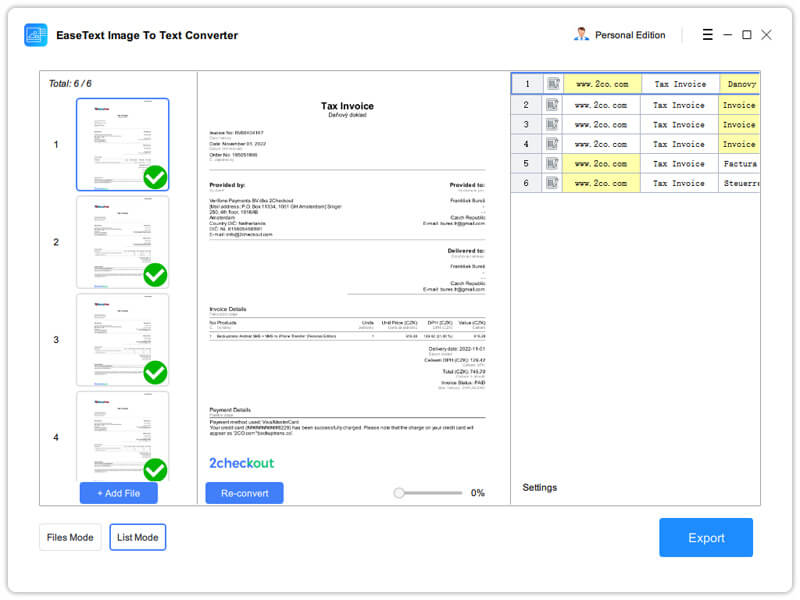Click the row 3 document icon

pyautogui.click(x=552, y=124)
